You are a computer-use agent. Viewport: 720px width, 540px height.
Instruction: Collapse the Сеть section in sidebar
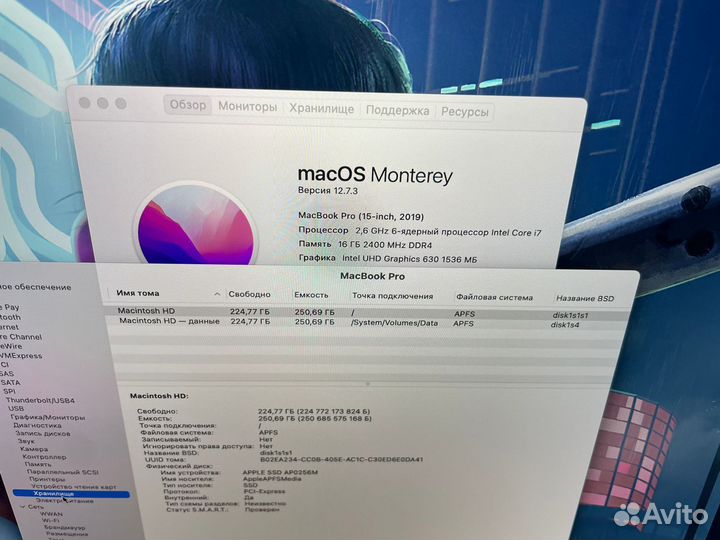(23, 507)
